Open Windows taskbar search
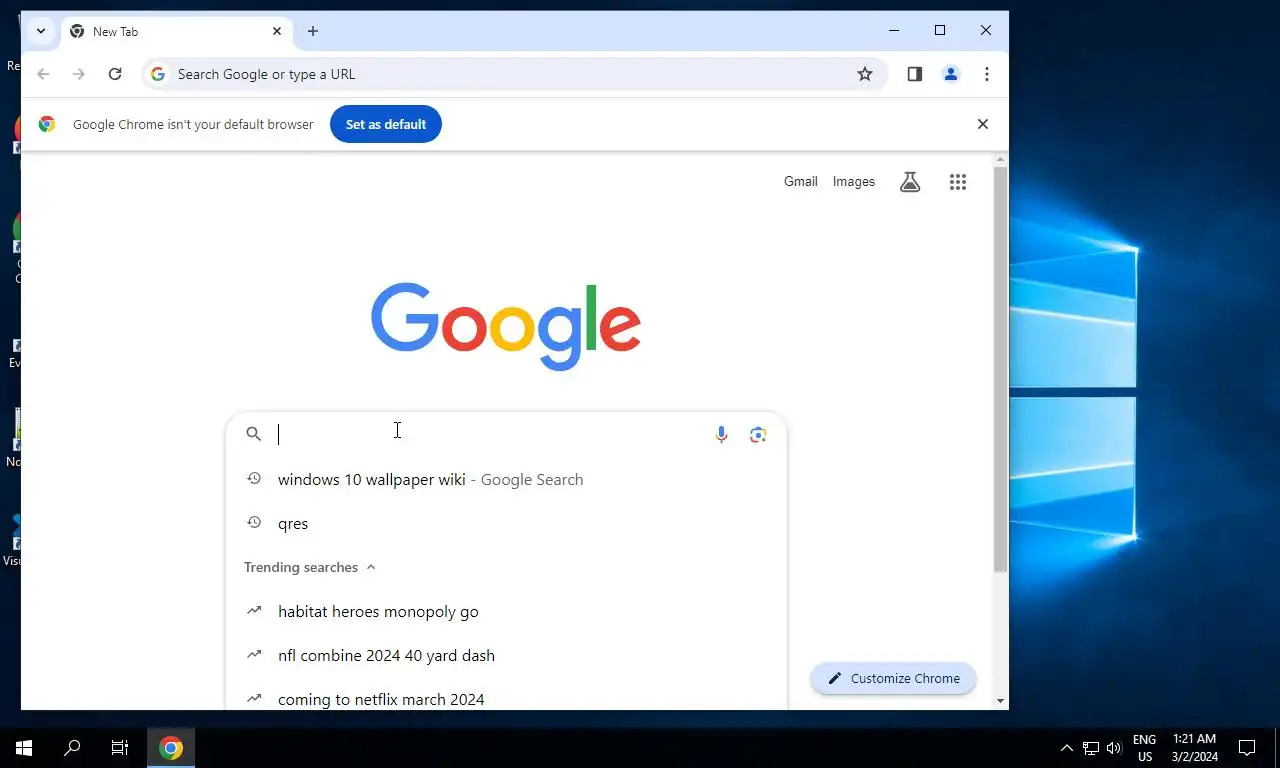The width and height of the screenshot is (1280, 768). [x=72, y=747]
